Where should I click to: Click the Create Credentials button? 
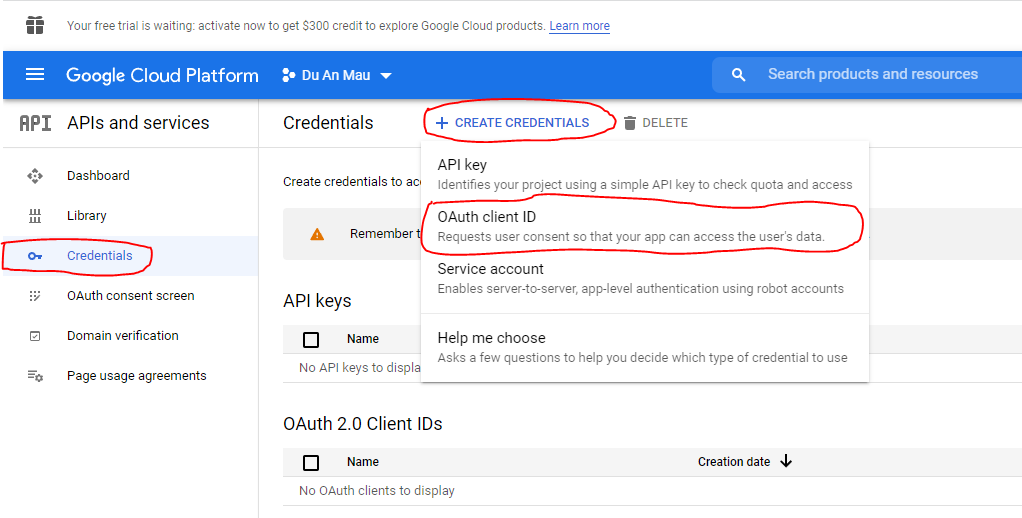(512, 123)
